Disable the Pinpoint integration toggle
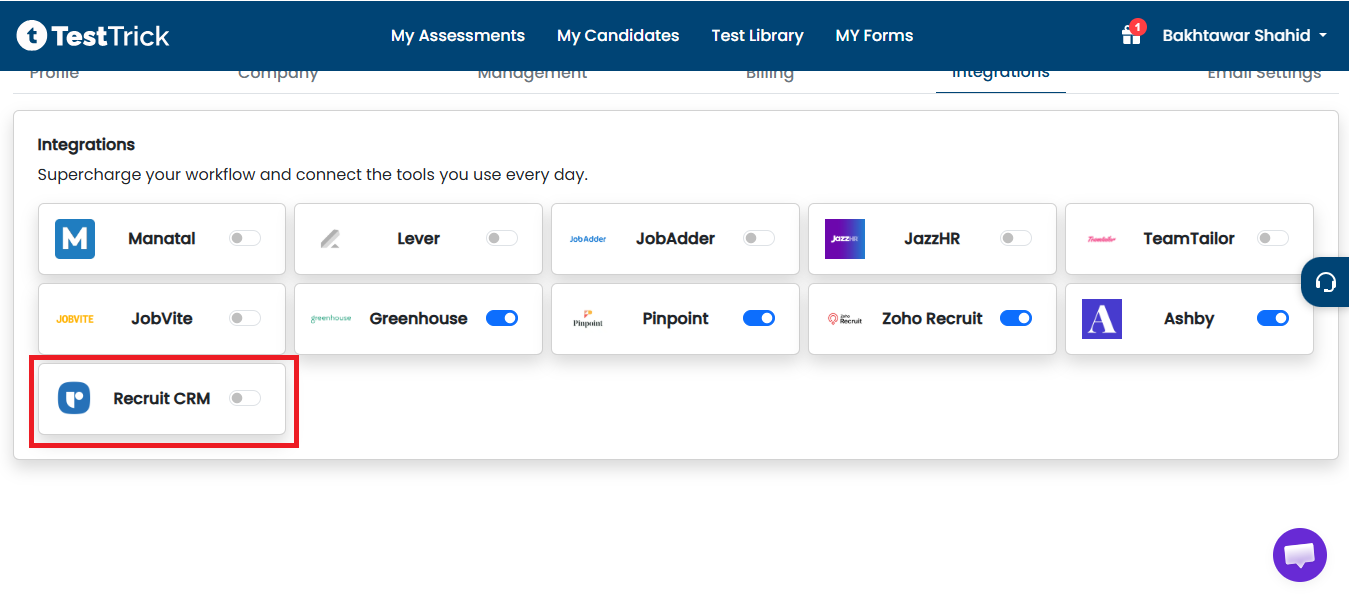The image size is (1349, 597). click(759, 318)
